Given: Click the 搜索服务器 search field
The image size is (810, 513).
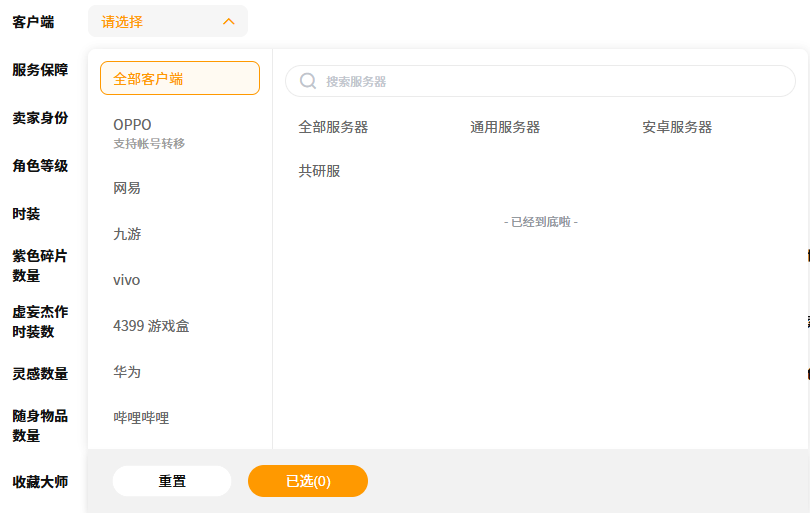Looking at the screenshot, I should 550,81.
